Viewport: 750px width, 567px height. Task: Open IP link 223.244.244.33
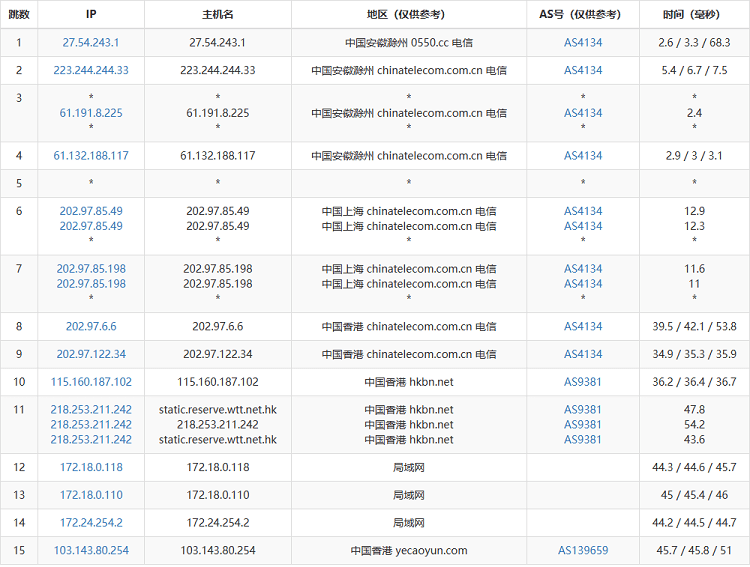(91, 70)
